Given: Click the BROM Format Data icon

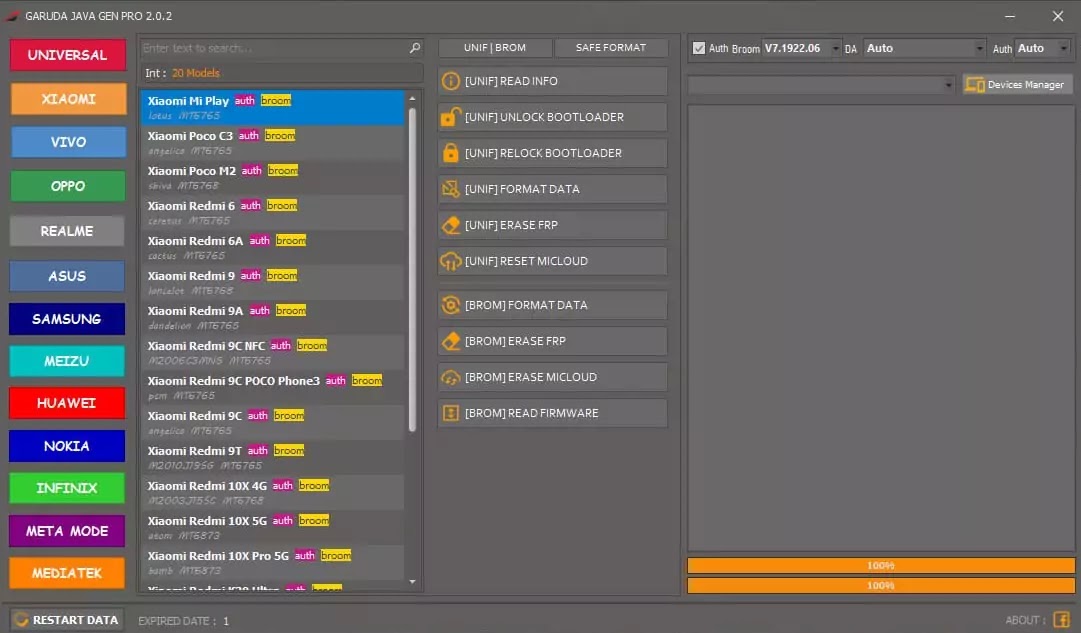Looking at the screenshot, I should click(x=450, y=305).
